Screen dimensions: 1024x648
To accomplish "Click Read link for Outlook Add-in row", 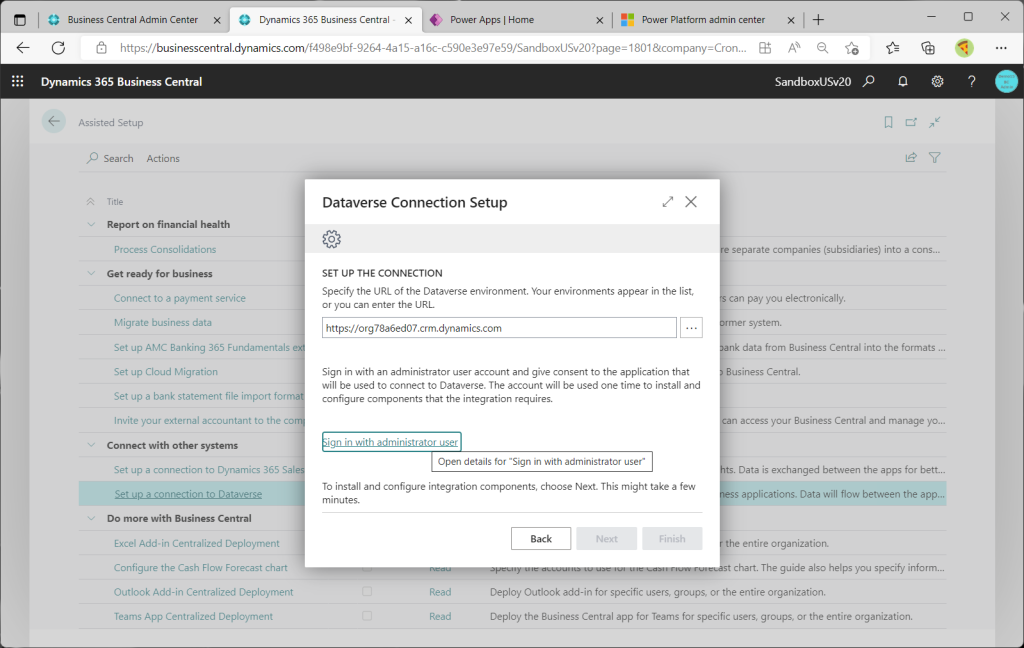I will point(440,592).
